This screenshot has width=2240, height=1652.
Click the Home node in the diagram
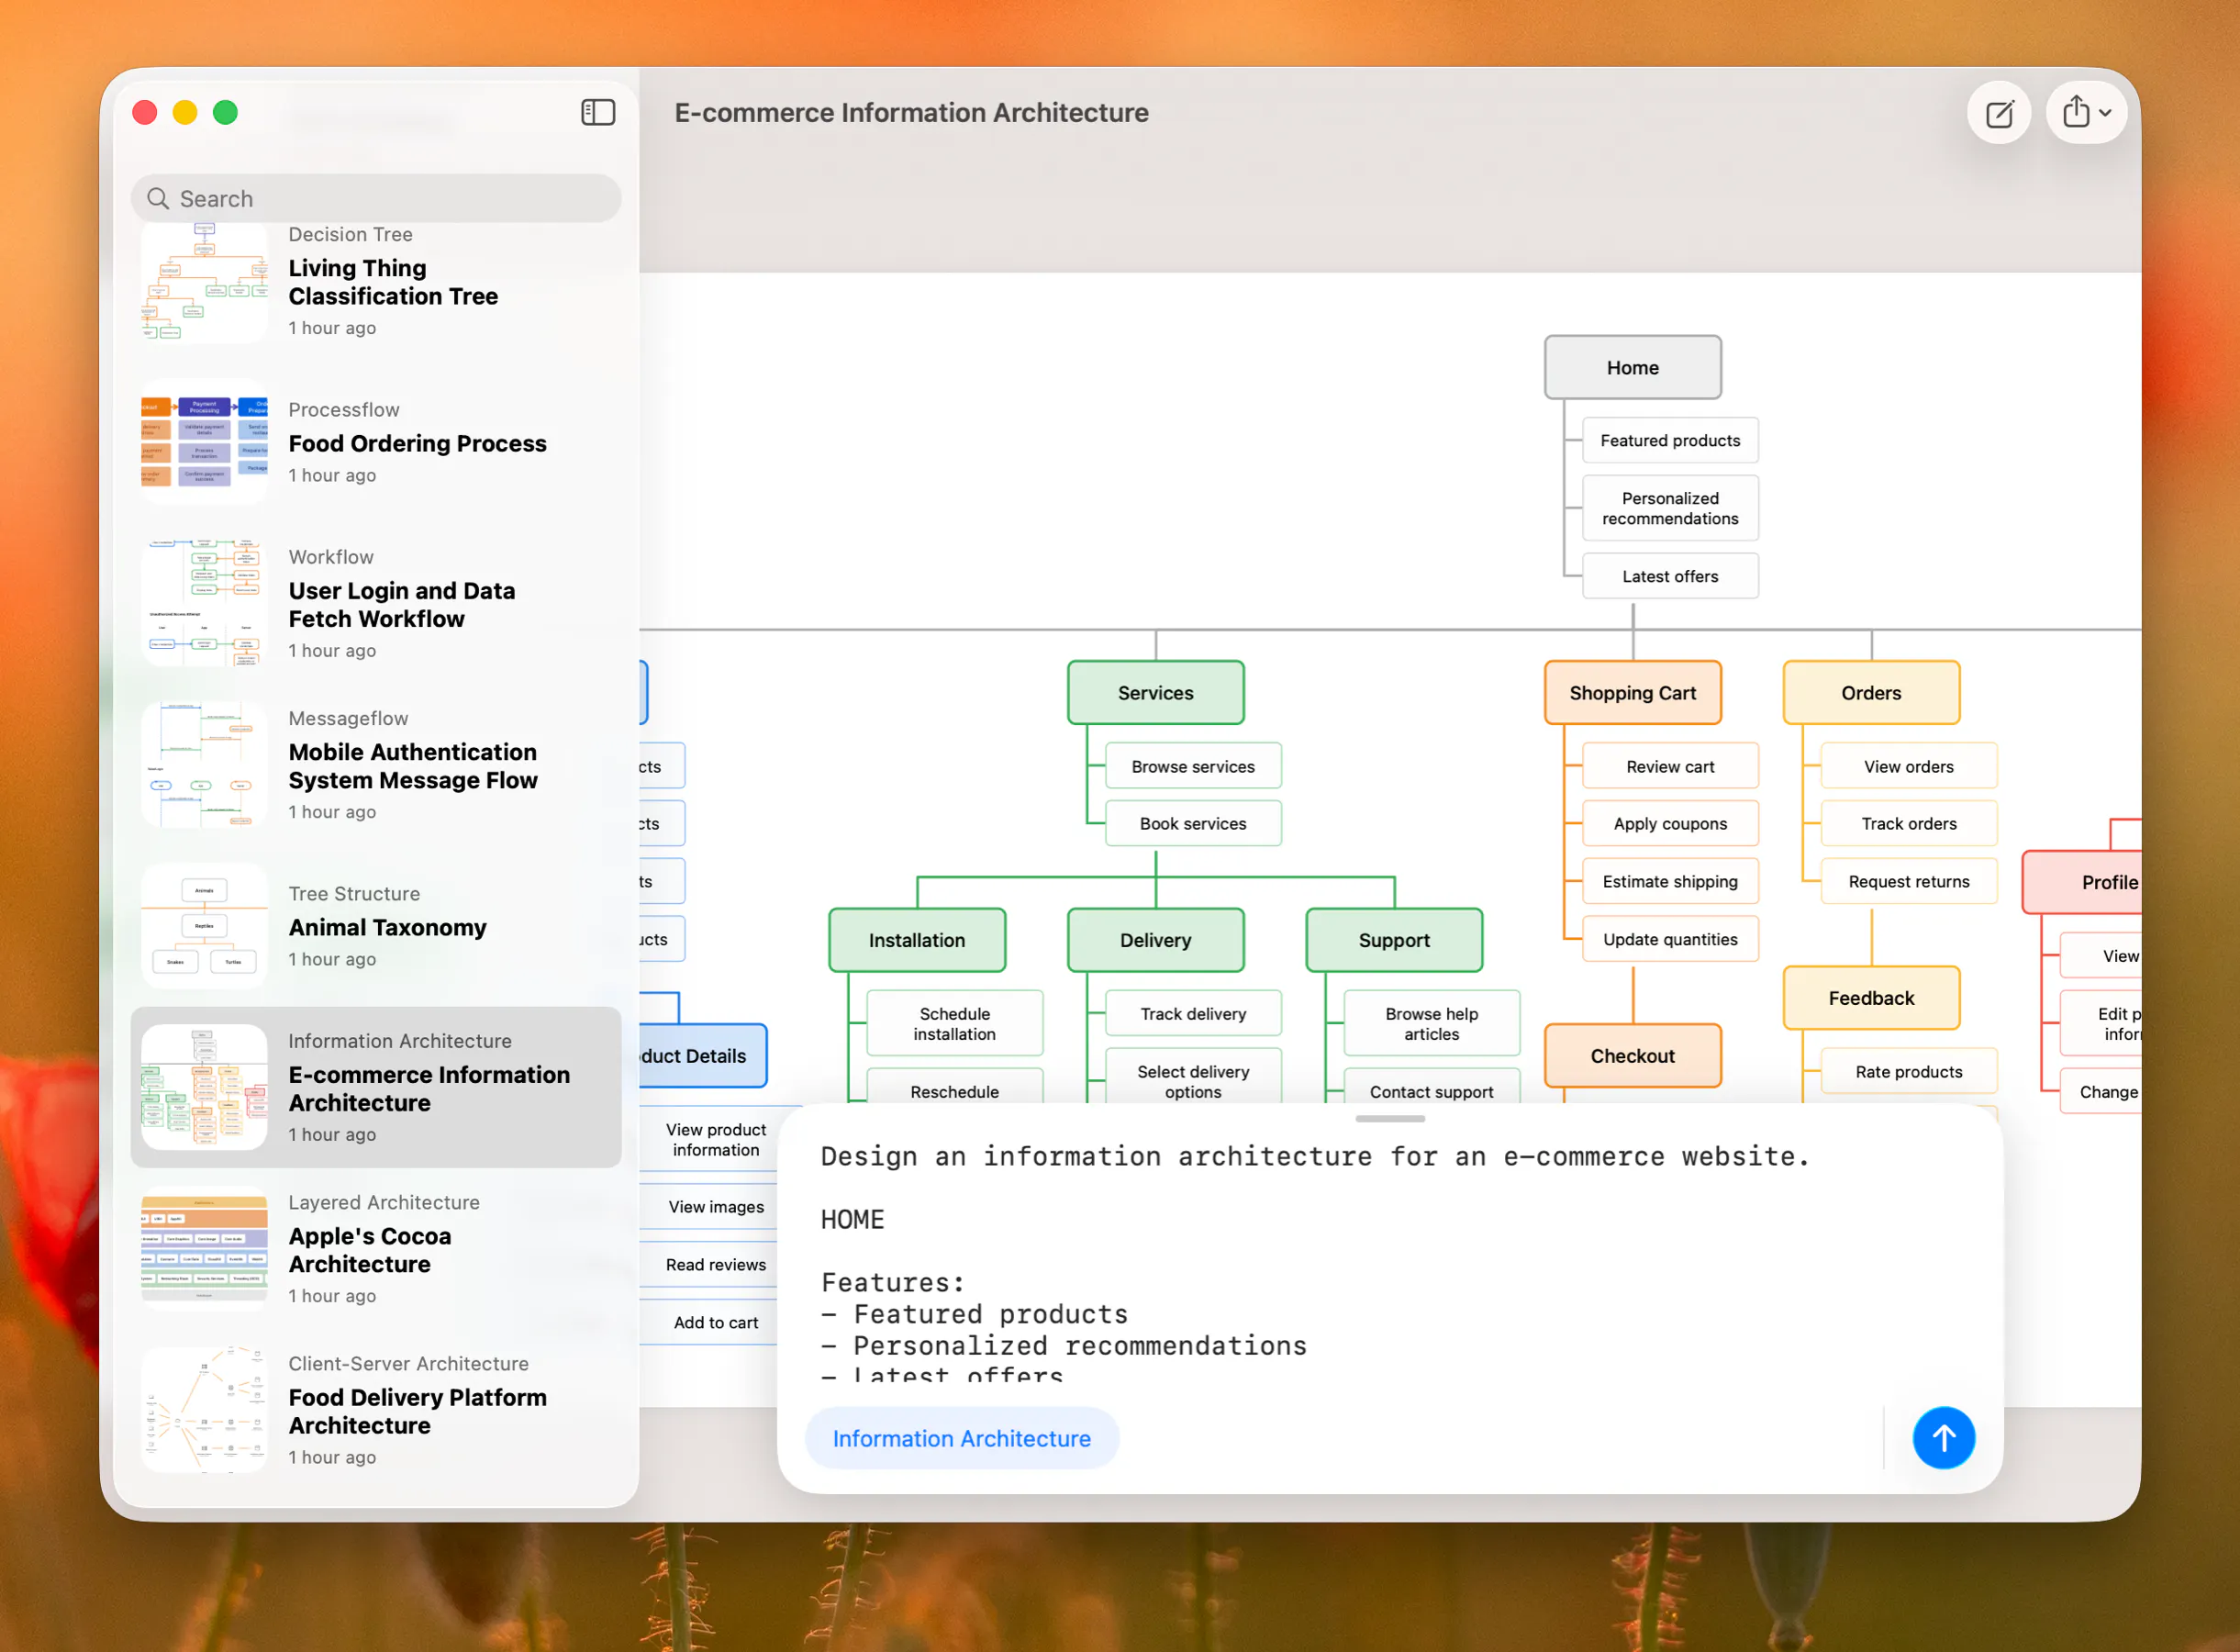(1633, 368)
